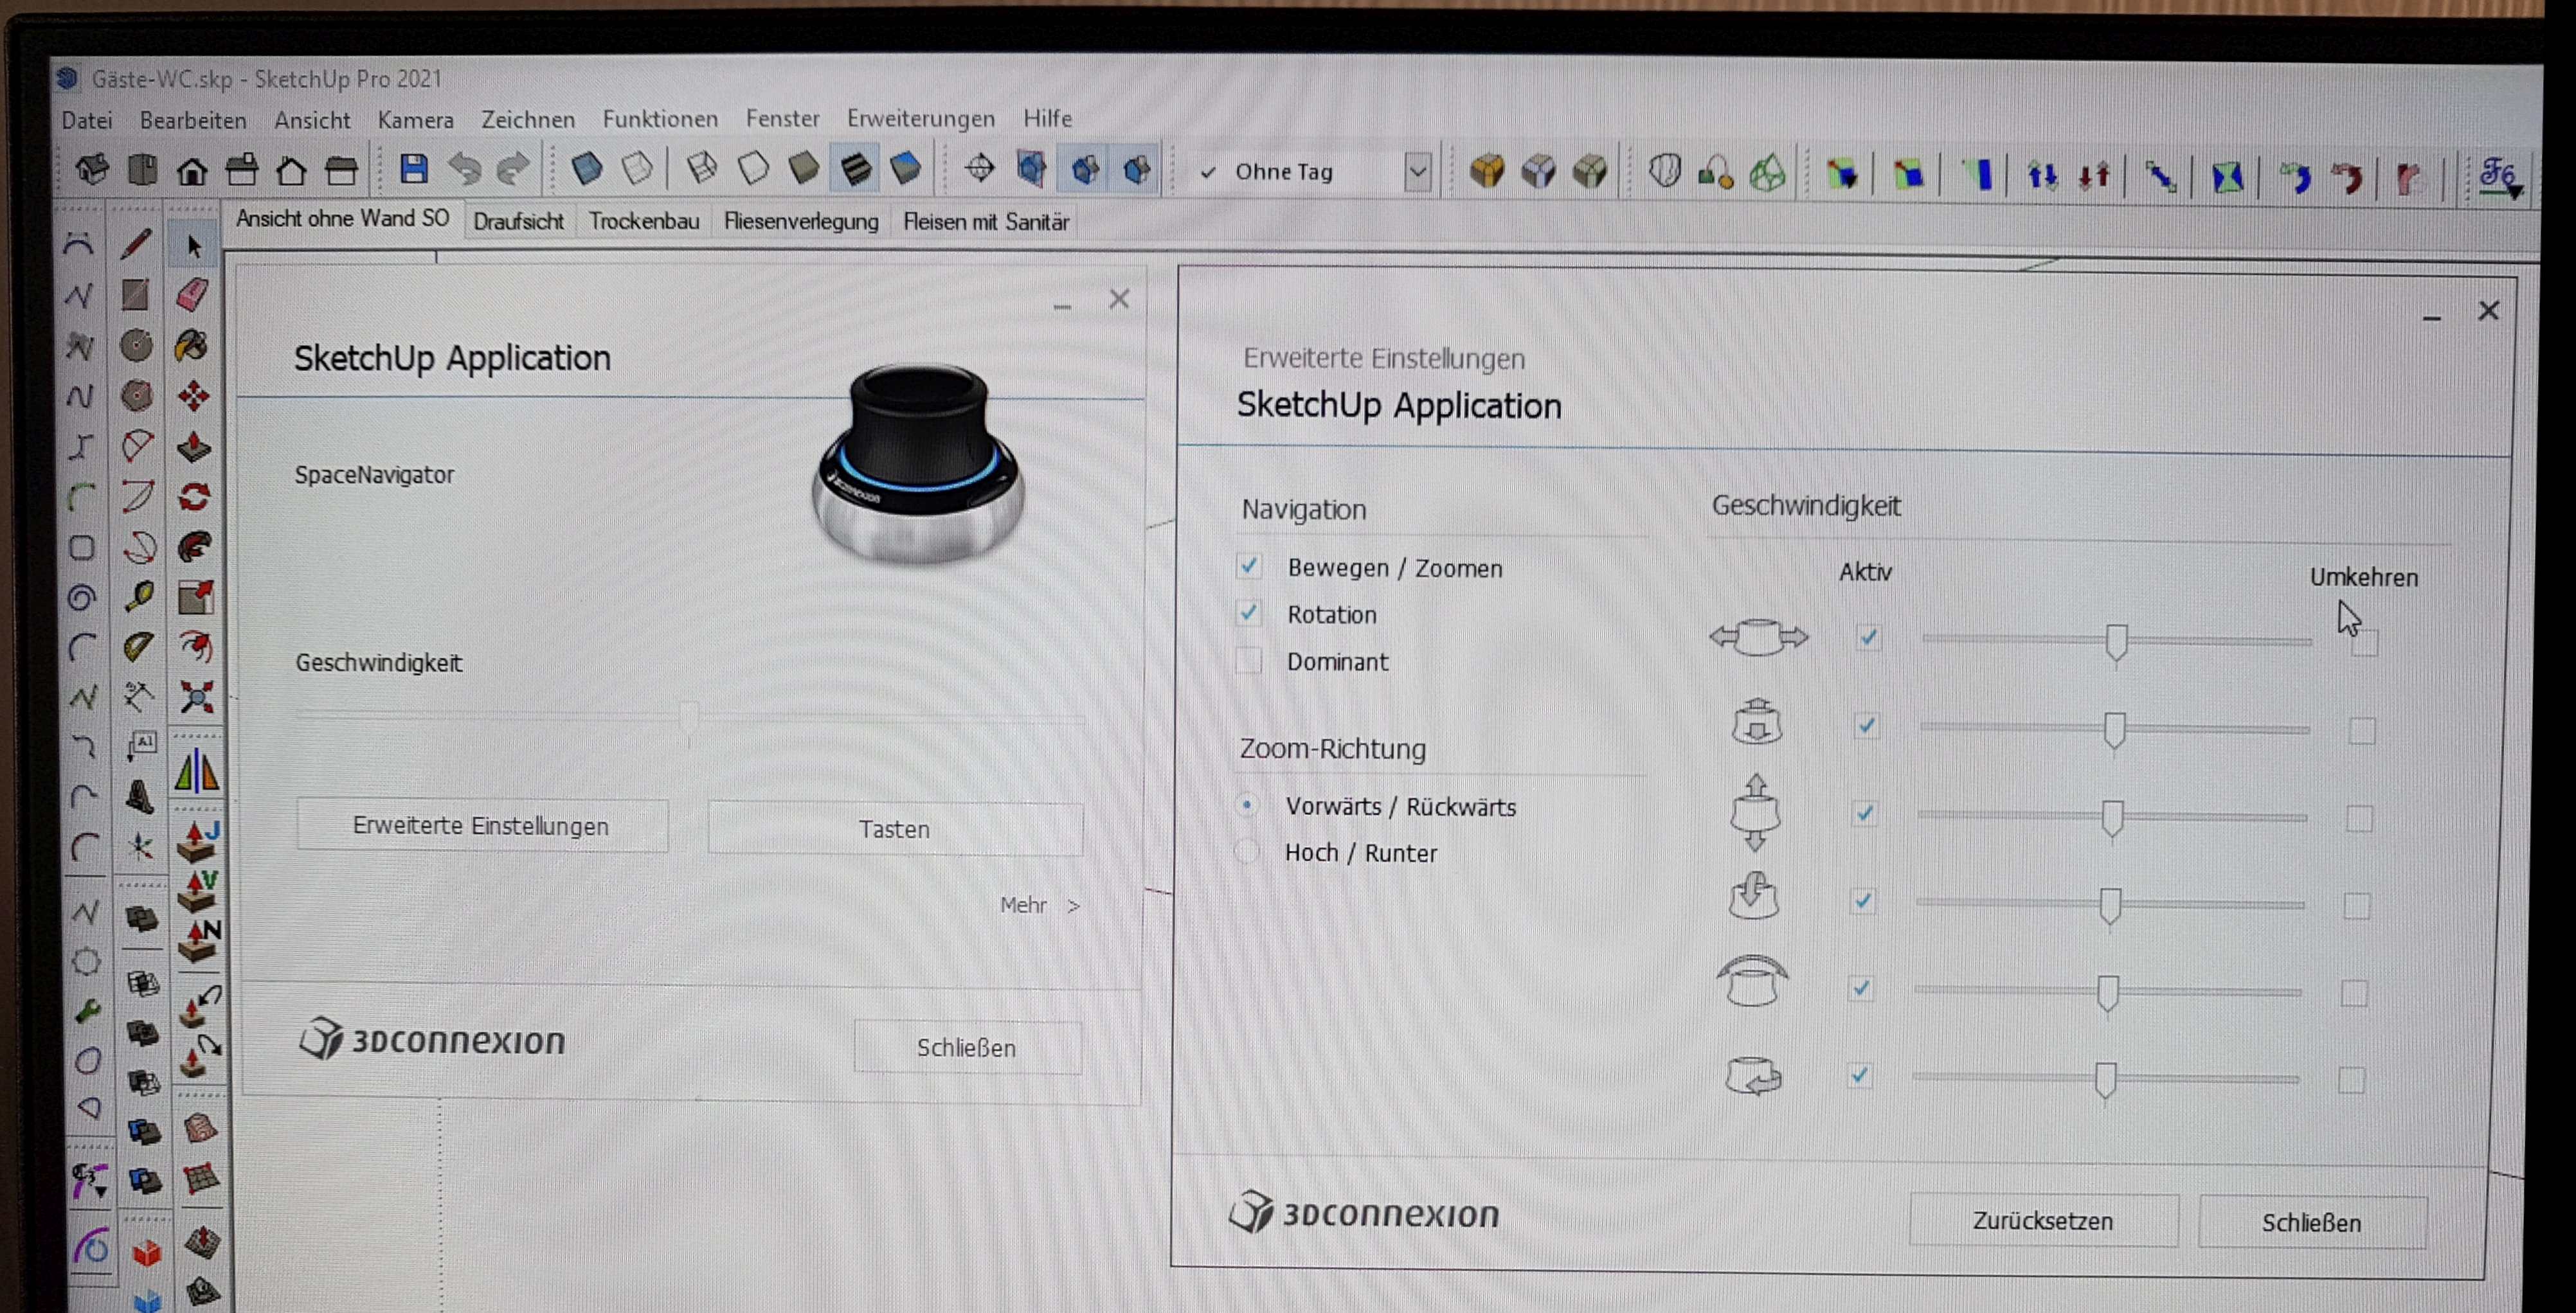Image resolution: width=2576 pixels, height=1313 pixels.
Task: Select the Eraser tool
Action: pyautogui.click(x=193, y=294)
